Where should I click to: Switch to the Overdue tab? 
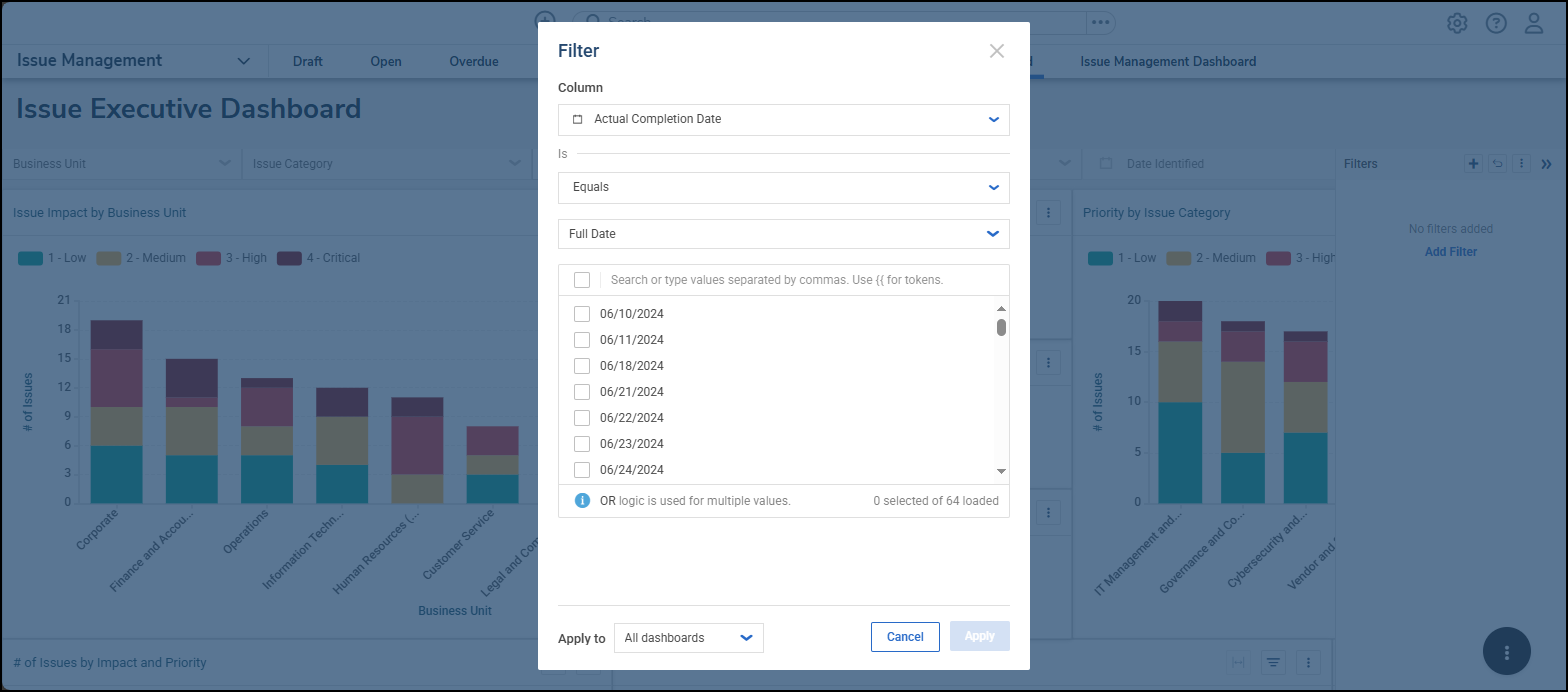473,62
